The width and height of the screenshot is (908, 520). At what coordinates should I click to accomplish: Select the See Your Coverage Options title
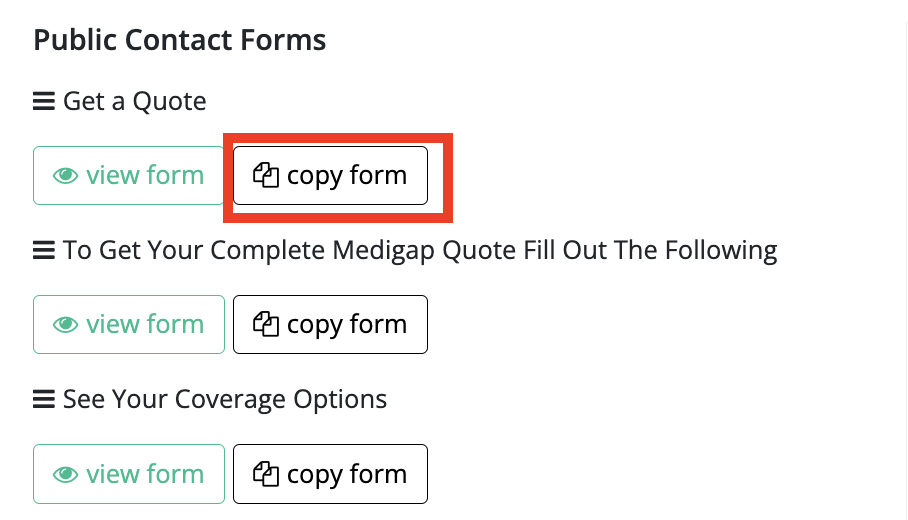(x=225, y=400)
